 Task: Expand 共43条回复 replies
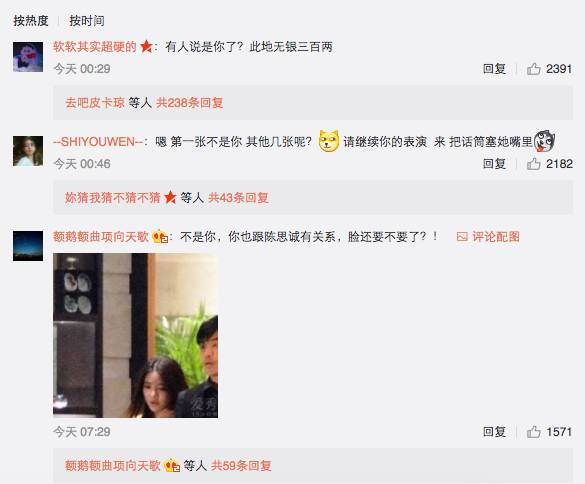[238, 197]
